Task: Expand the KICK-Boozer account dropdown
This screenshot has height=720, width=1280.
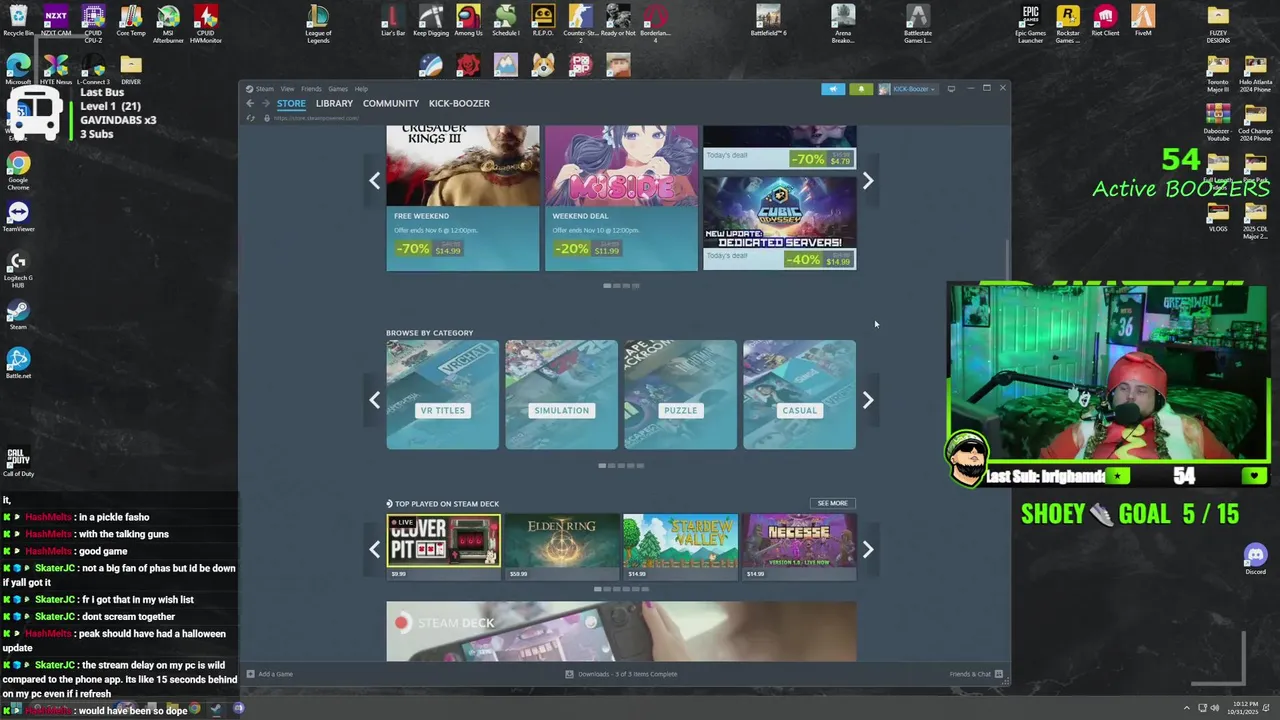Action: click(x=907, y=89)
